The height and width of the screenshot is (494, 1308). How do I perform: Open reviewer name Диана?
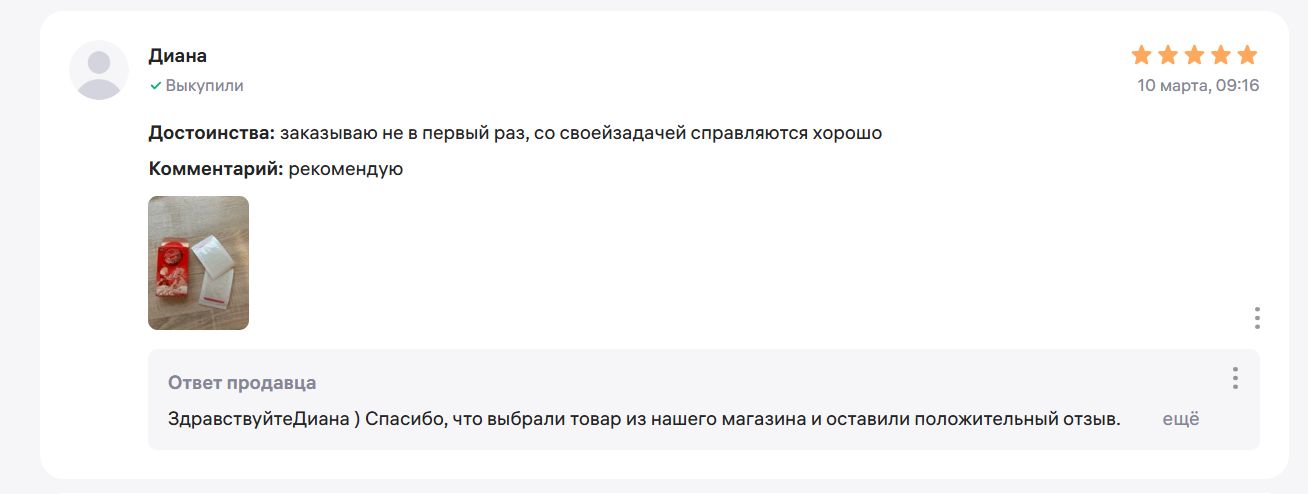(x=178, y=56)
